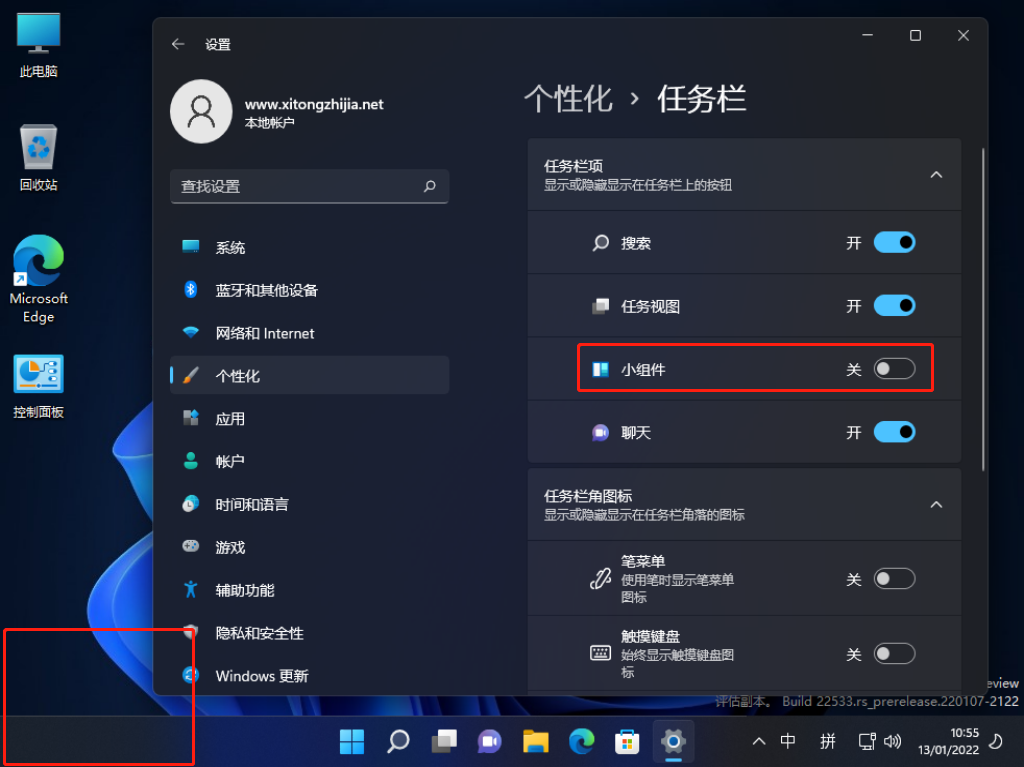
Task: Open 控制面板 from the desktop
Action: coord(37,378)
